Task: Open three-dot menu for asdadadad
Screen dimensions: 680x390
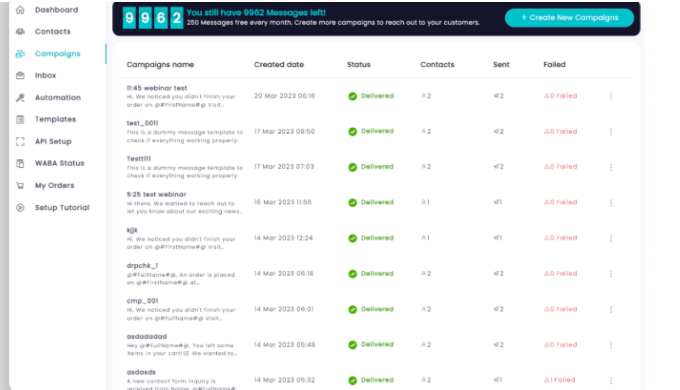Action: pyautogui.click(x=611, y=345)
